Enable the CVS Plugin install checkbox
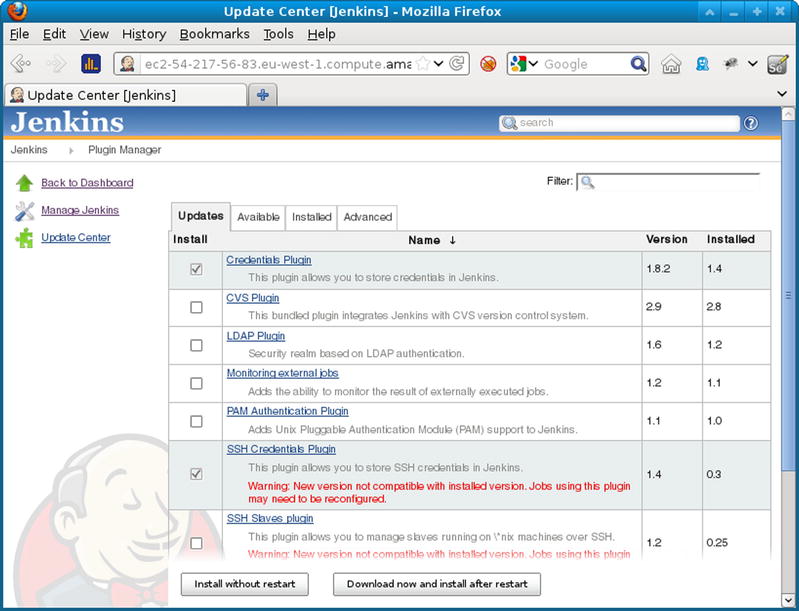Viewport: 799px width, 611px height. coord(196,307)
